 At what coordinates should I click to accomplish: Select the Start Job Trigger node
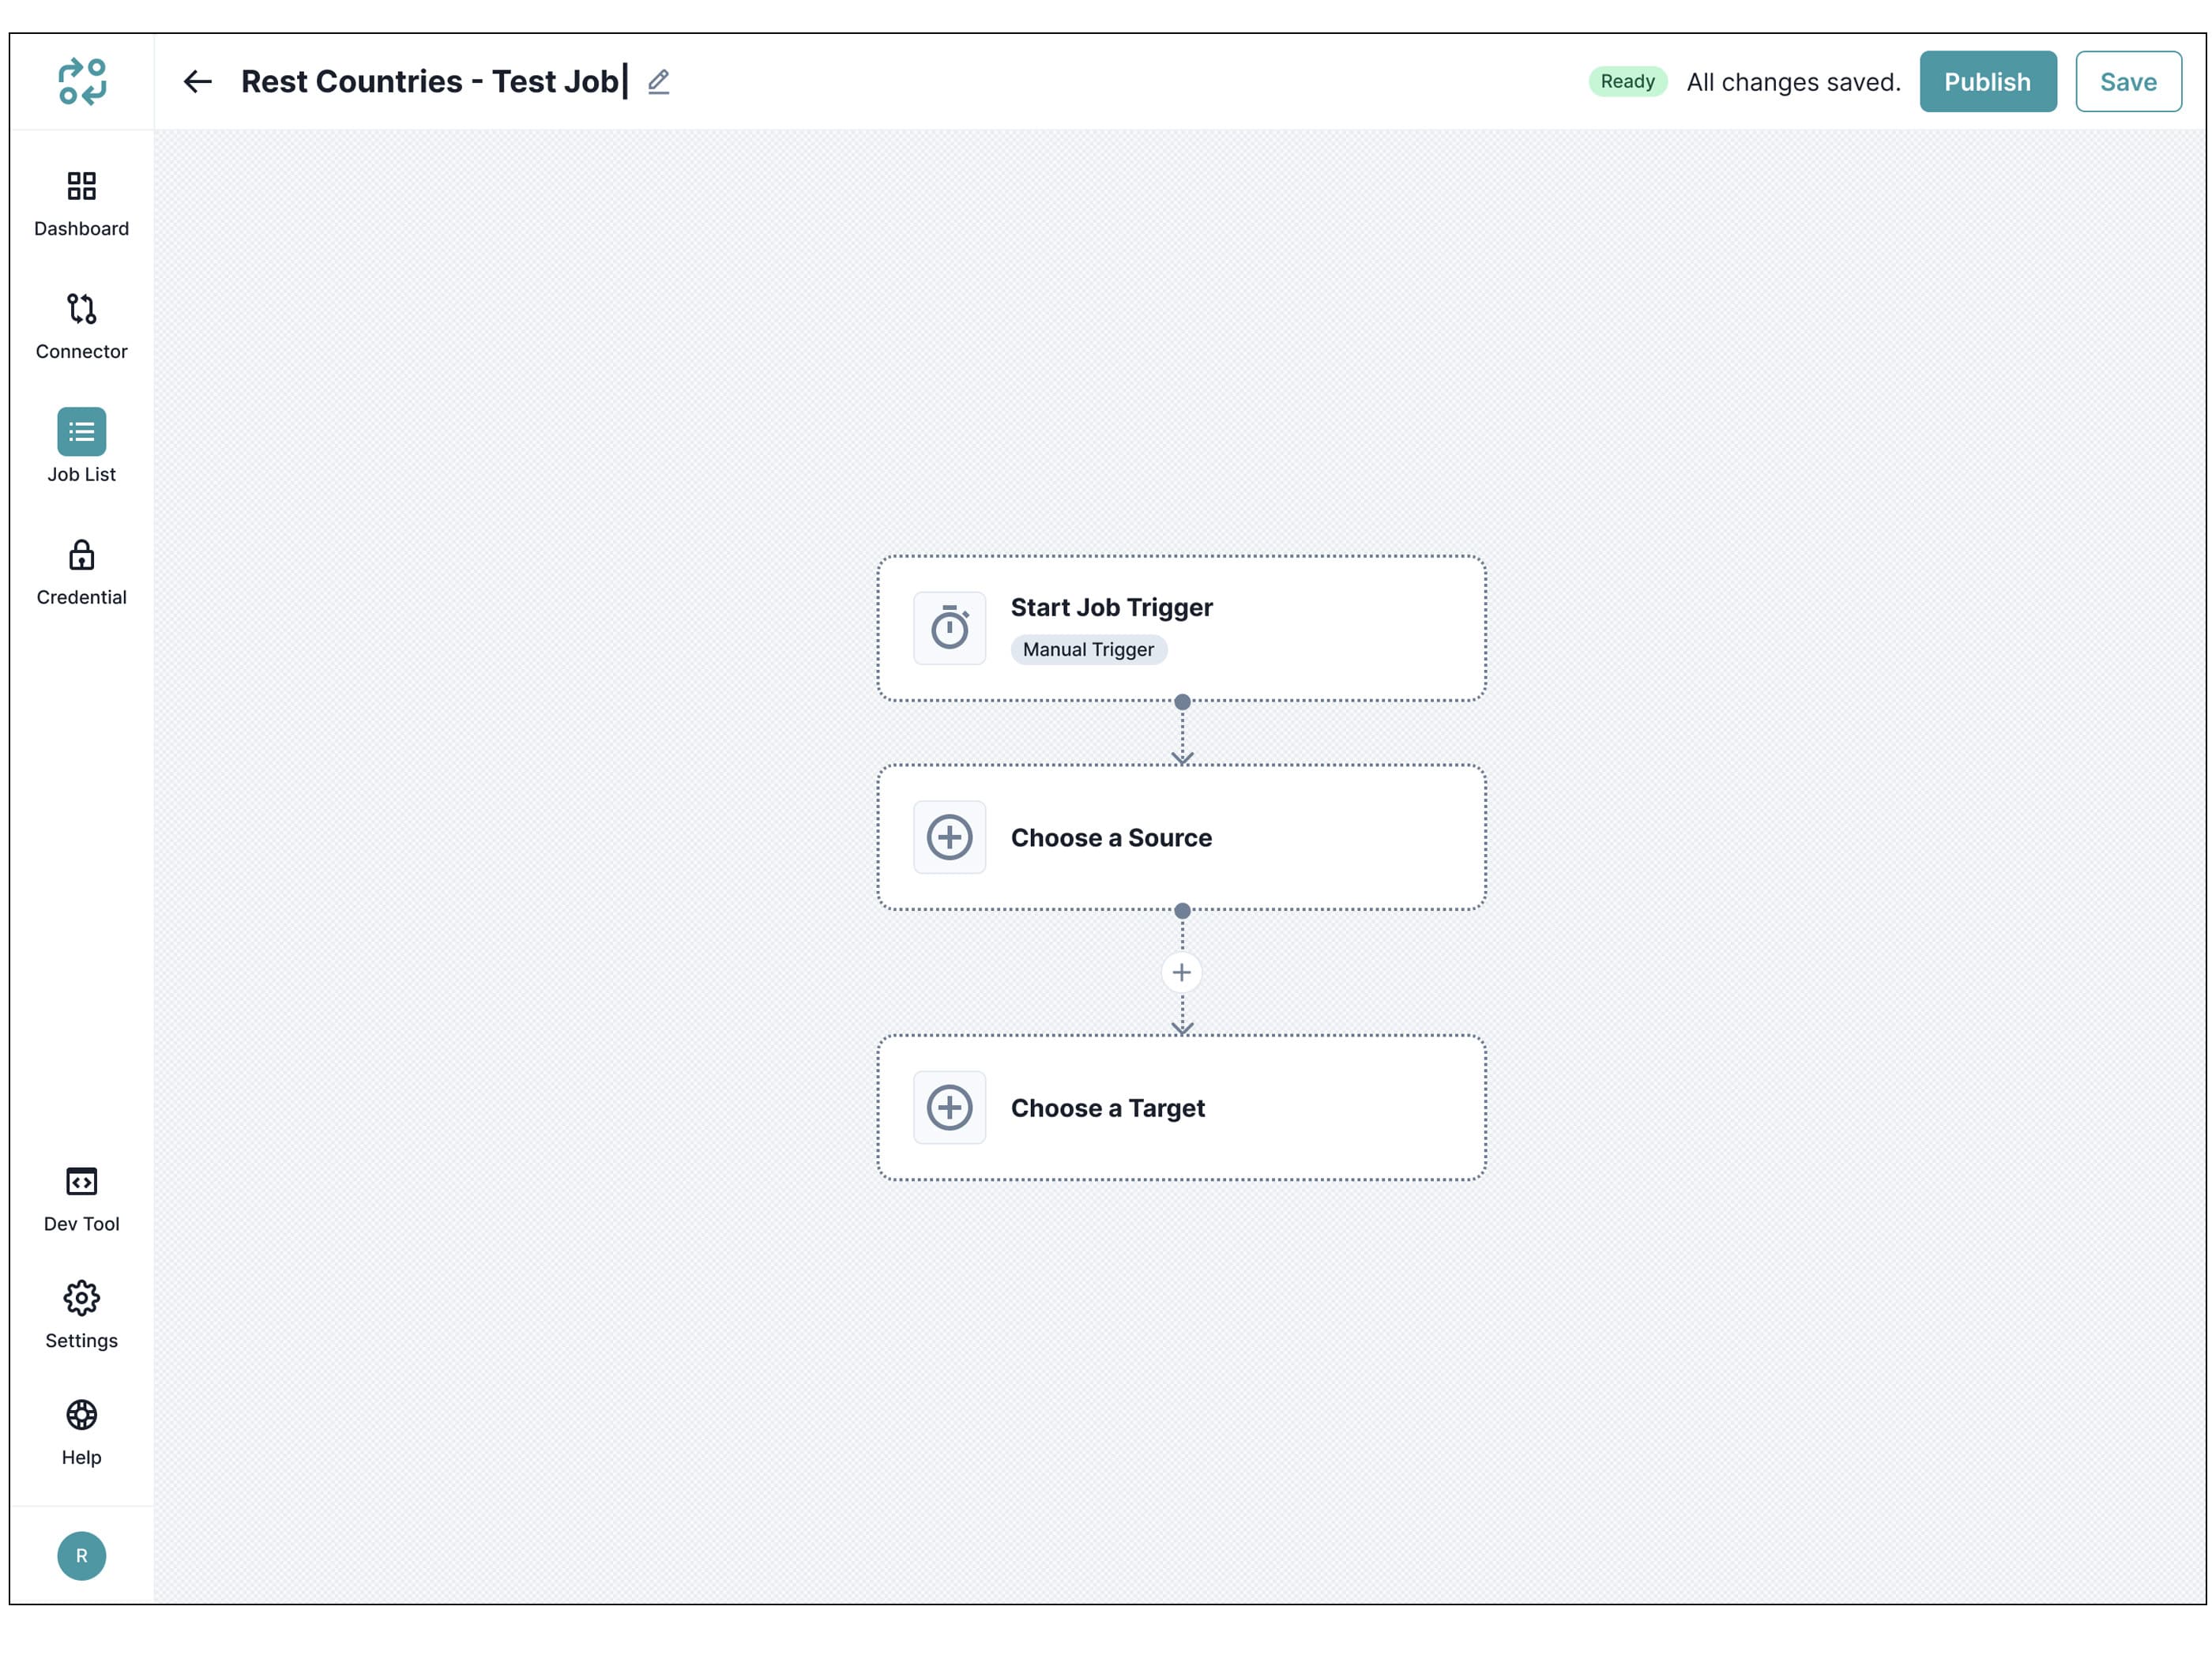click(x=1183, y=627)
